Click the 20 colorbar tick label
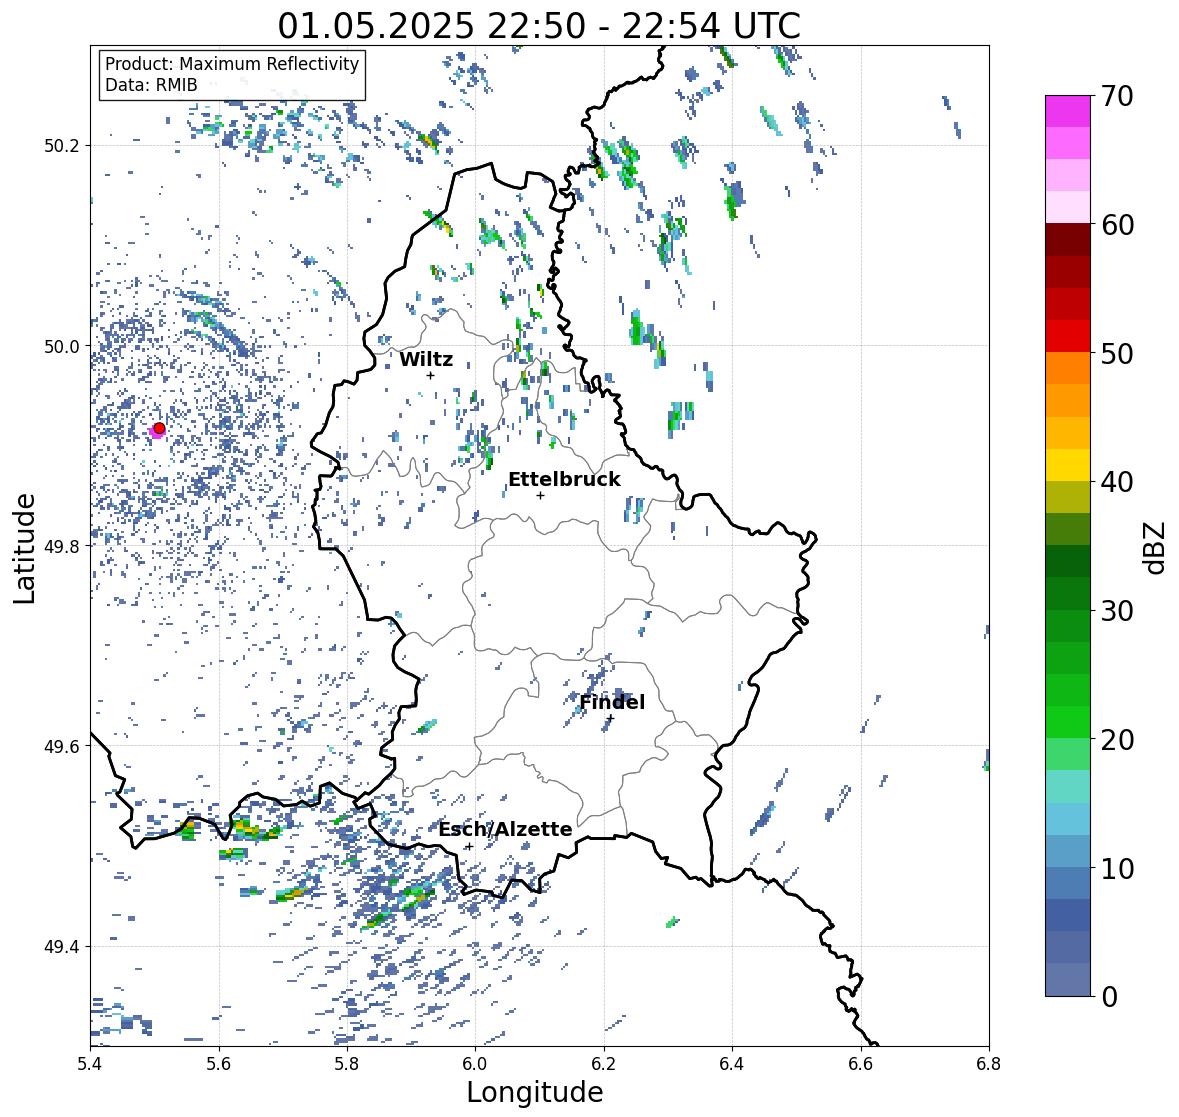The width and height of the screenshot is (1179, 1117). 1117,740
